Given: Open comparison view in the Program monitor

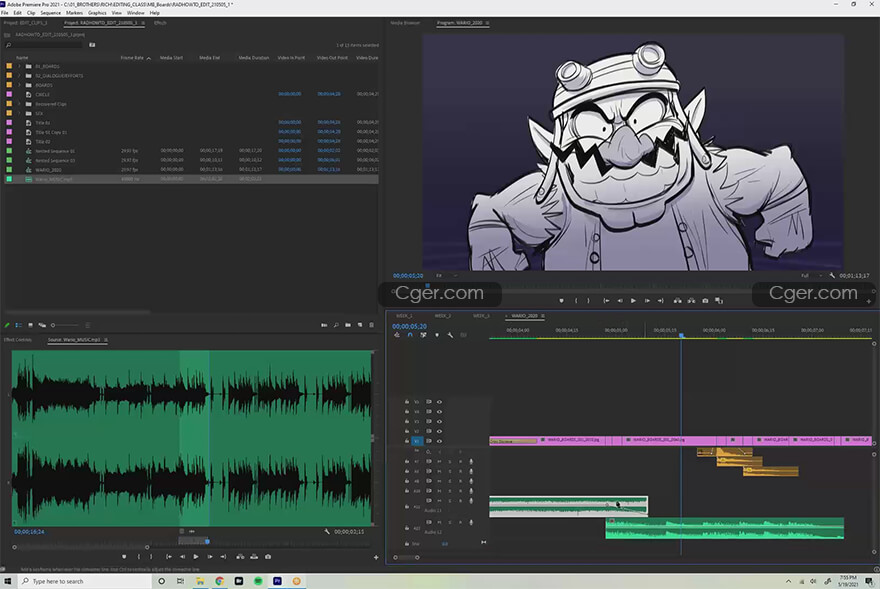Looking at the screenshot, I should [719, 301].
